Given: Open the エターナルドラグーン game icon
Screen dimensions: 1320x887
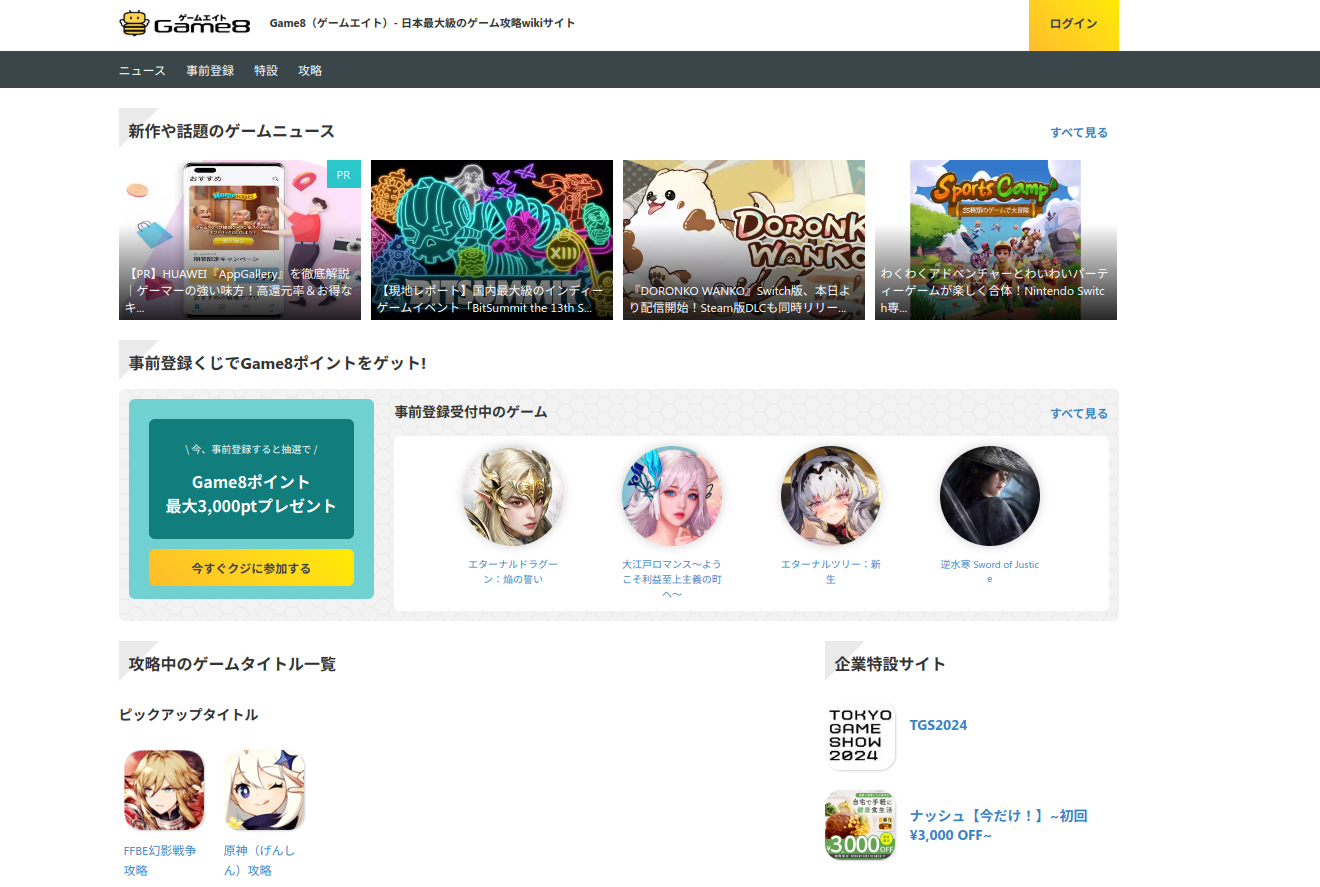Looking at the screenshot, I should (x=512, y=496).
